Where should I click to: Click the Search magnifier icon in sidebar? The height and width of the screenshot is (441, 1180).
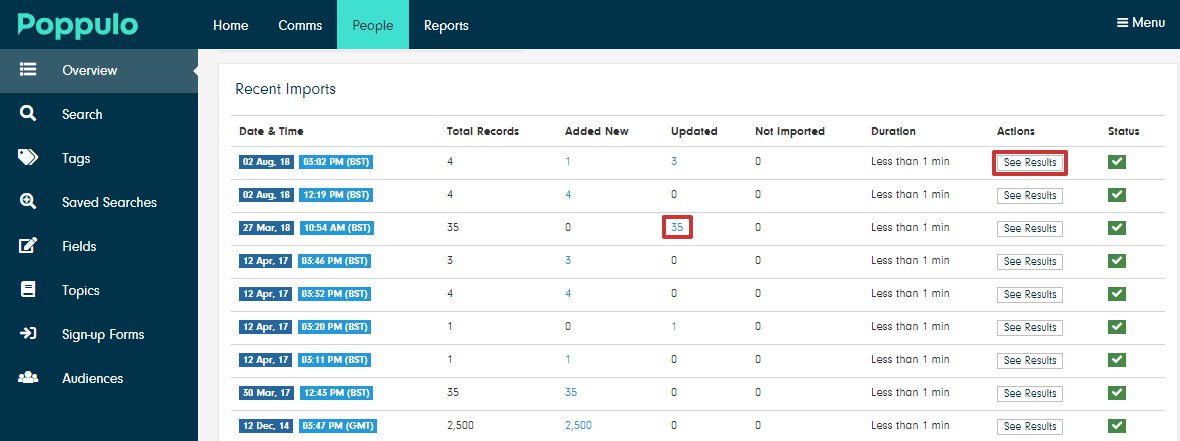pyautogui.click(x=28, y=114)
